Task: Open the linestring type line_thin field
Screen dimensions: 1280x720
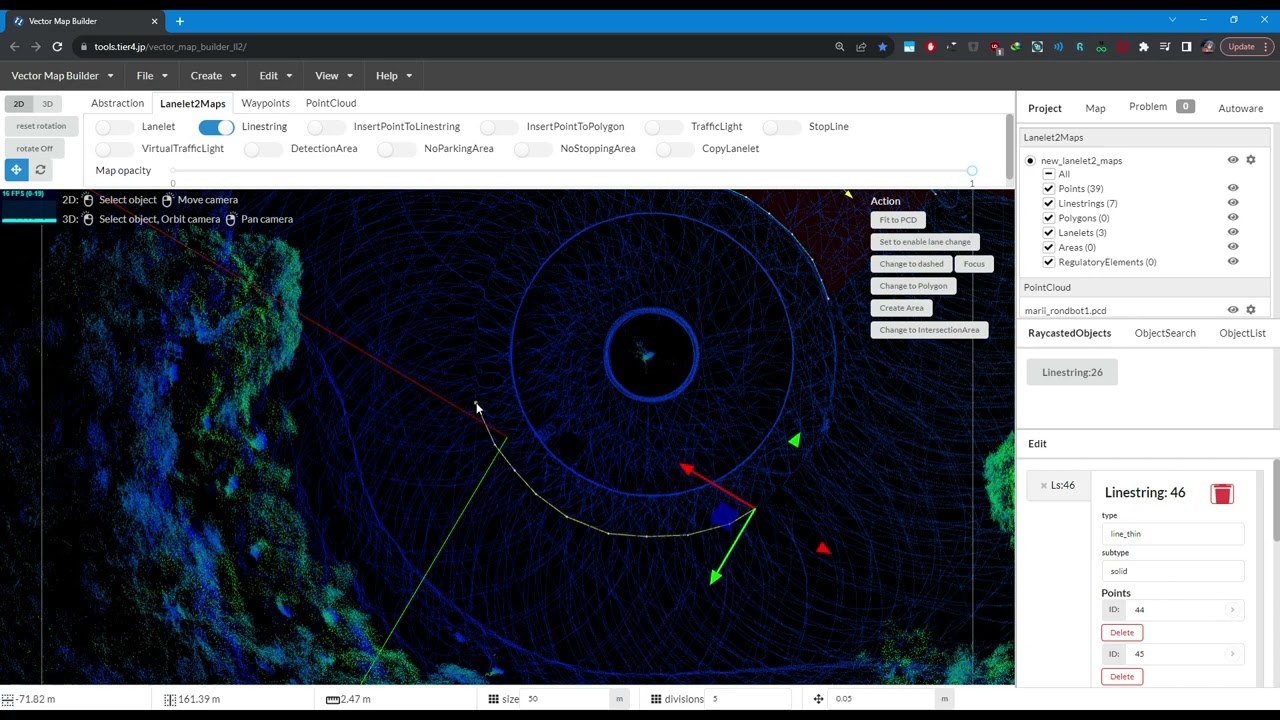Action: [1173, 534]
